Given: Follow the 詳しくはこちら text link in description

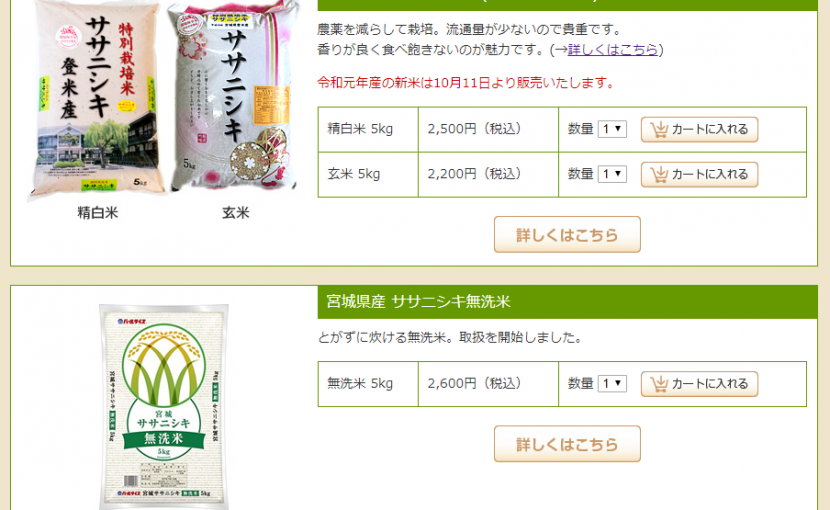Looking at the screenshot, I should point(613,50).
